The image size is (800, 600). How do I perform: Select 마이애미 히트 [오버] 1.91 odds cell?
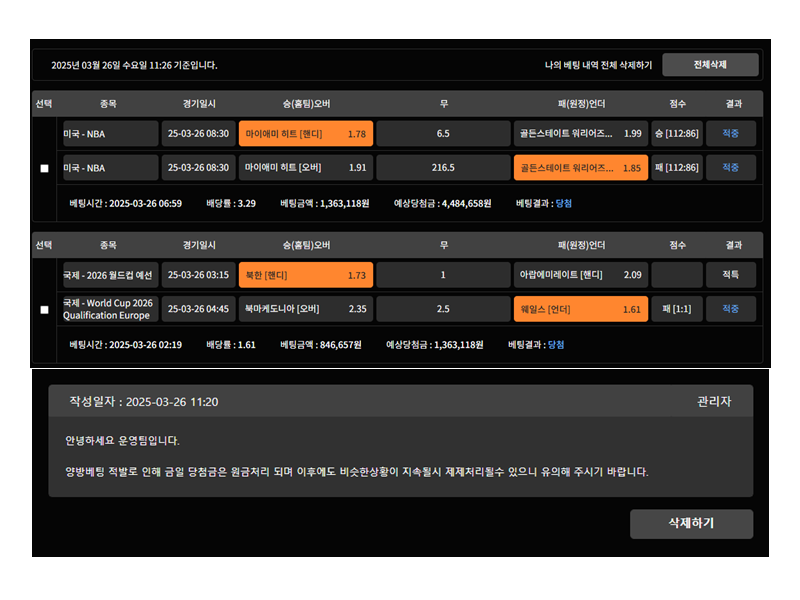[x=305, y=168]
